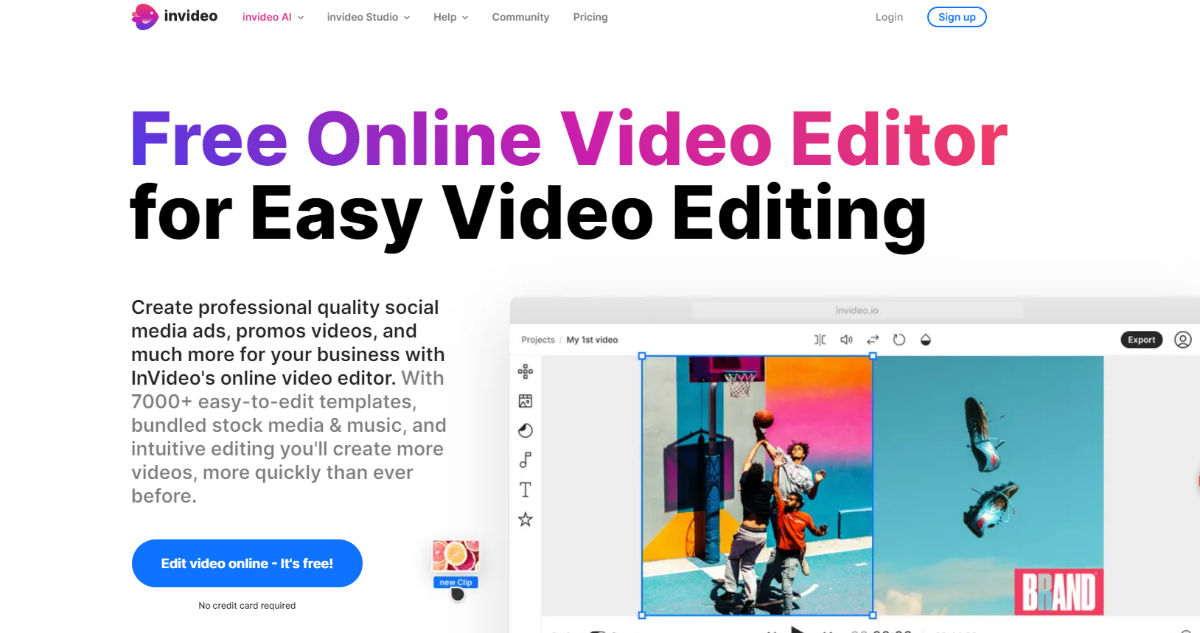Click the volume speaker icon in the editor toolbar
The height and width of the screenshot is (633, 1200).
pos(846,340)
